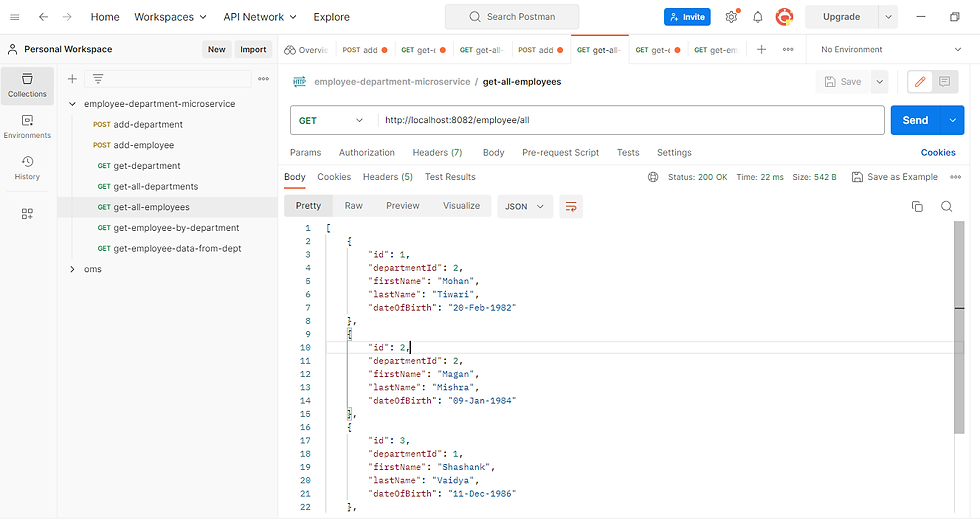Click the New button
Image resolution: width=980 pixels, height=520 pixels.
pyautogui.click(x=217, y=49)
